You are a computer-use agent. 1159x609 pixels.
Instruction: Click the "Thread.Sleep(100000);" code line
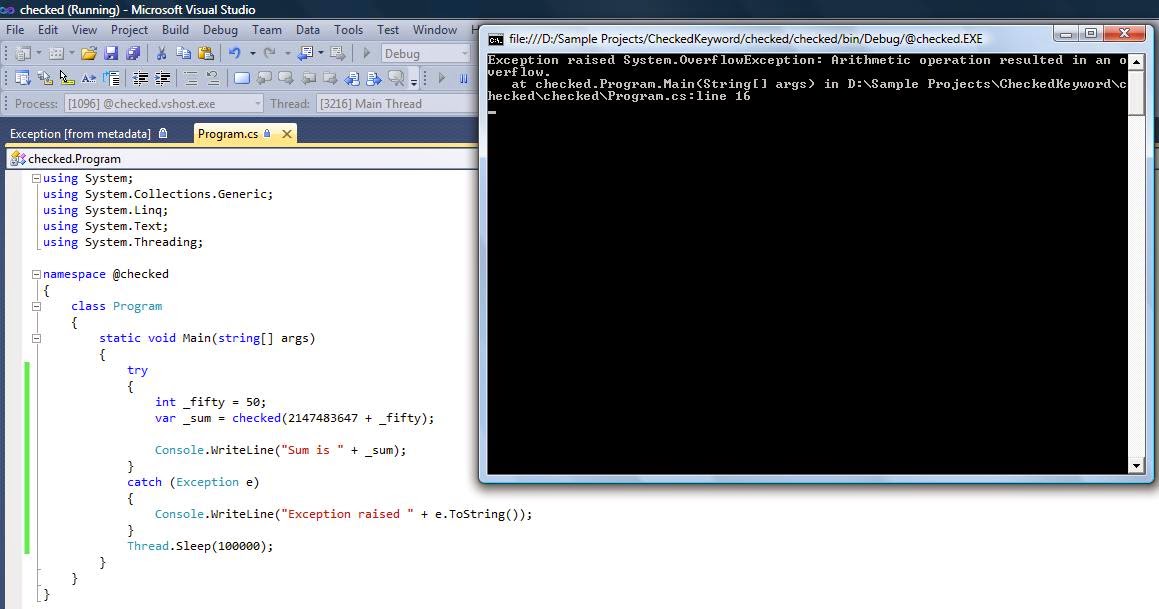tap(200, 546)
